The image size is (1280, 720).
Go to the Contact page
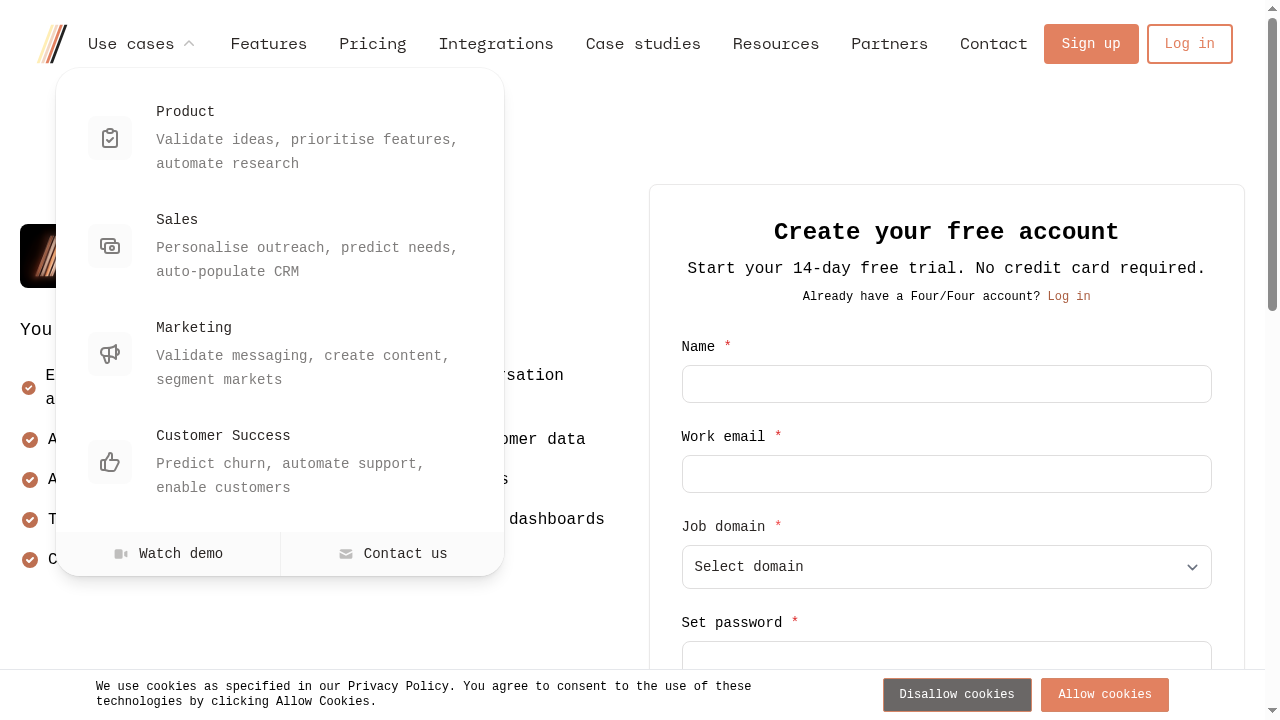point(994,44)
